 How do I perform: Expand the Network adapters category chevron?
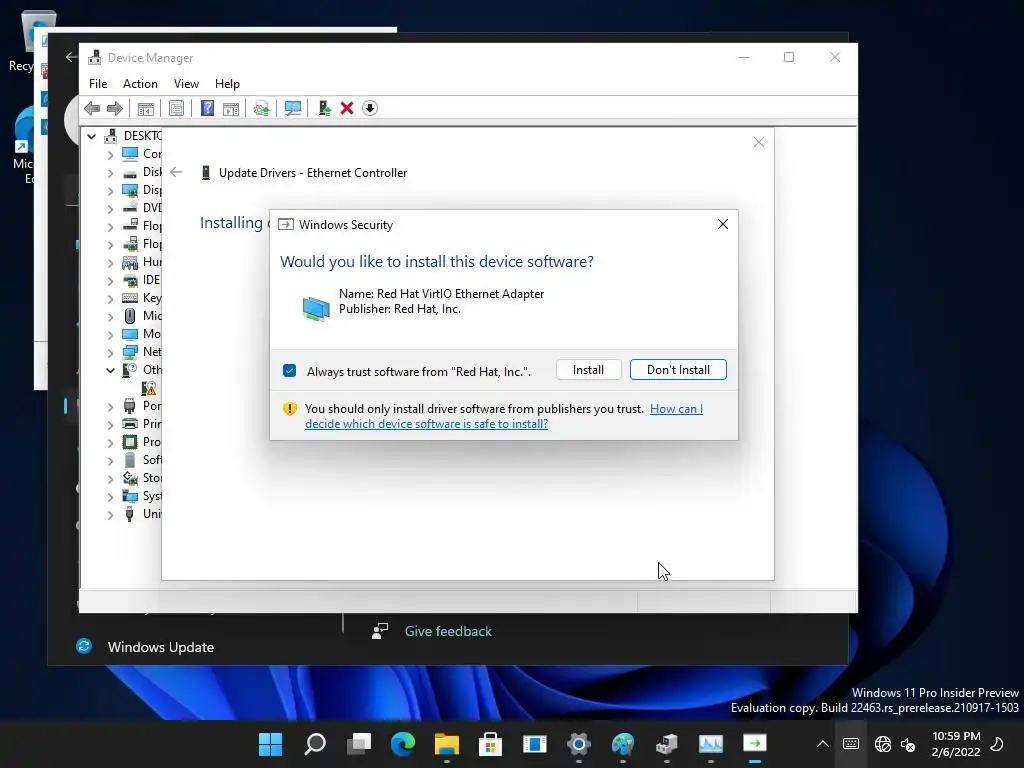click(110, 353)
